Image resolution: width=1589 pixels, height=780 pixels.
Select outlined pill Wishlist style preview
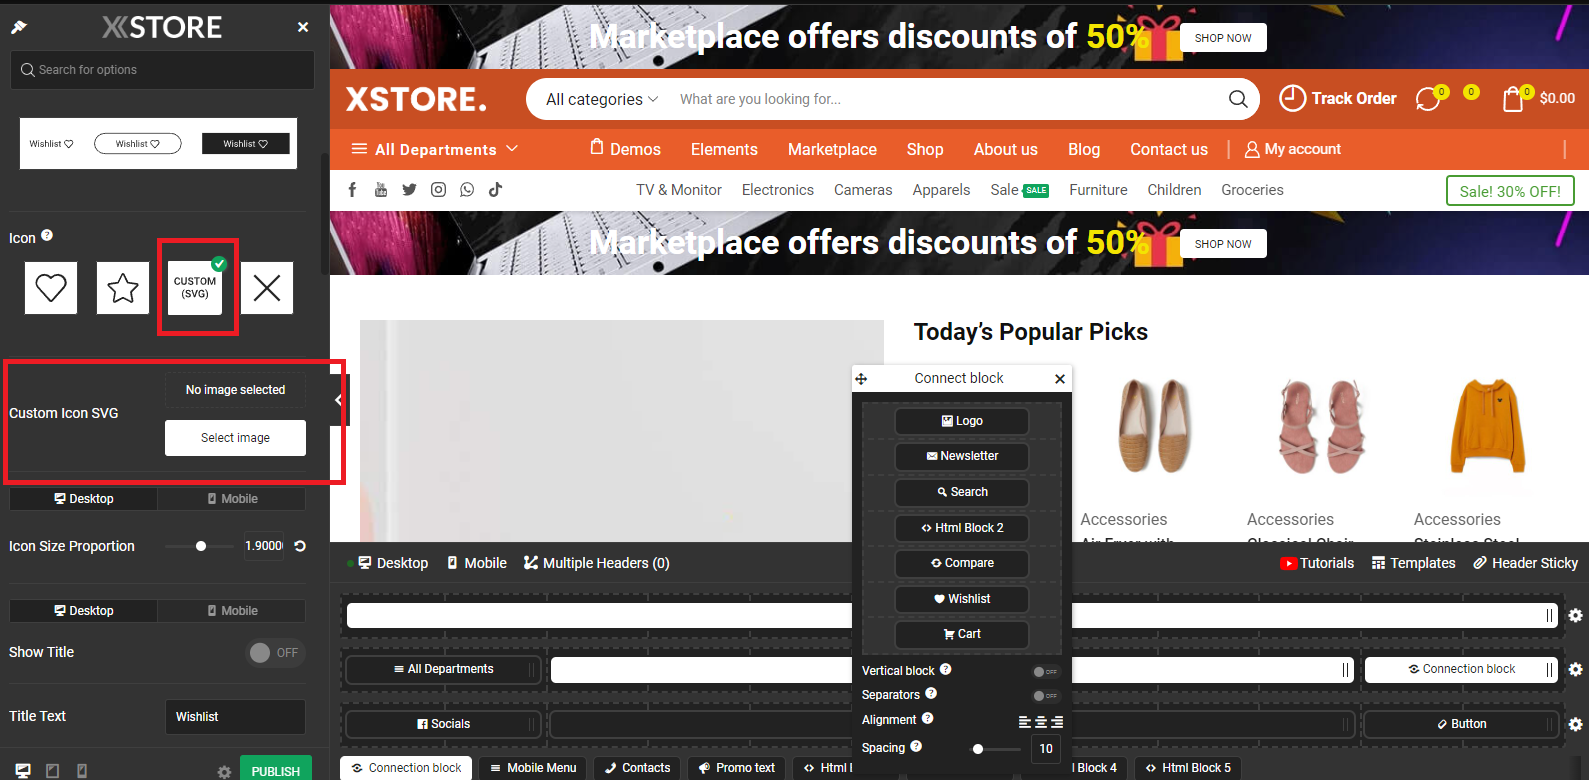(x=138, y=144)
